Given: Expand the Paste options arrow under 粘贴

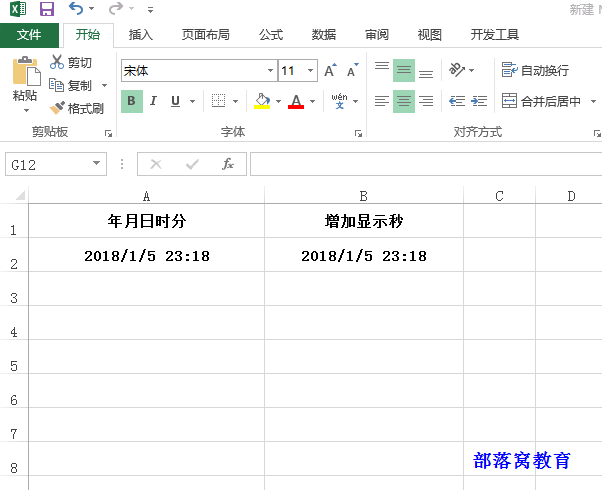Looking at the screenshot, I should (26, 111).
